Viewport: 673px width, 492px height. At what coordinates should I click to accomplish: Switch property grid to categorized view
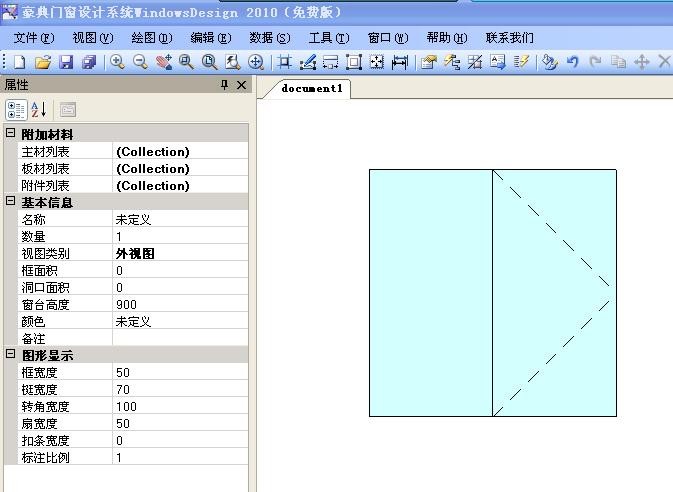(16, 110)
